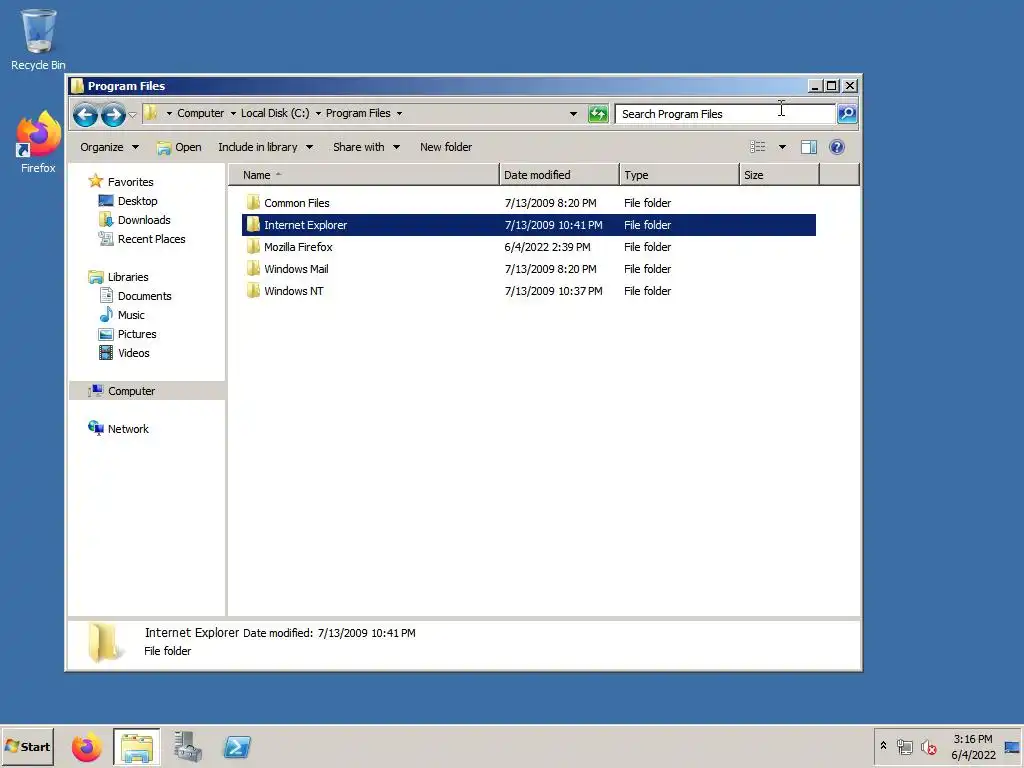Launch Firefox from the taskbar
The height and width of the screenshot is (768, 1024).
click(86, 747)
